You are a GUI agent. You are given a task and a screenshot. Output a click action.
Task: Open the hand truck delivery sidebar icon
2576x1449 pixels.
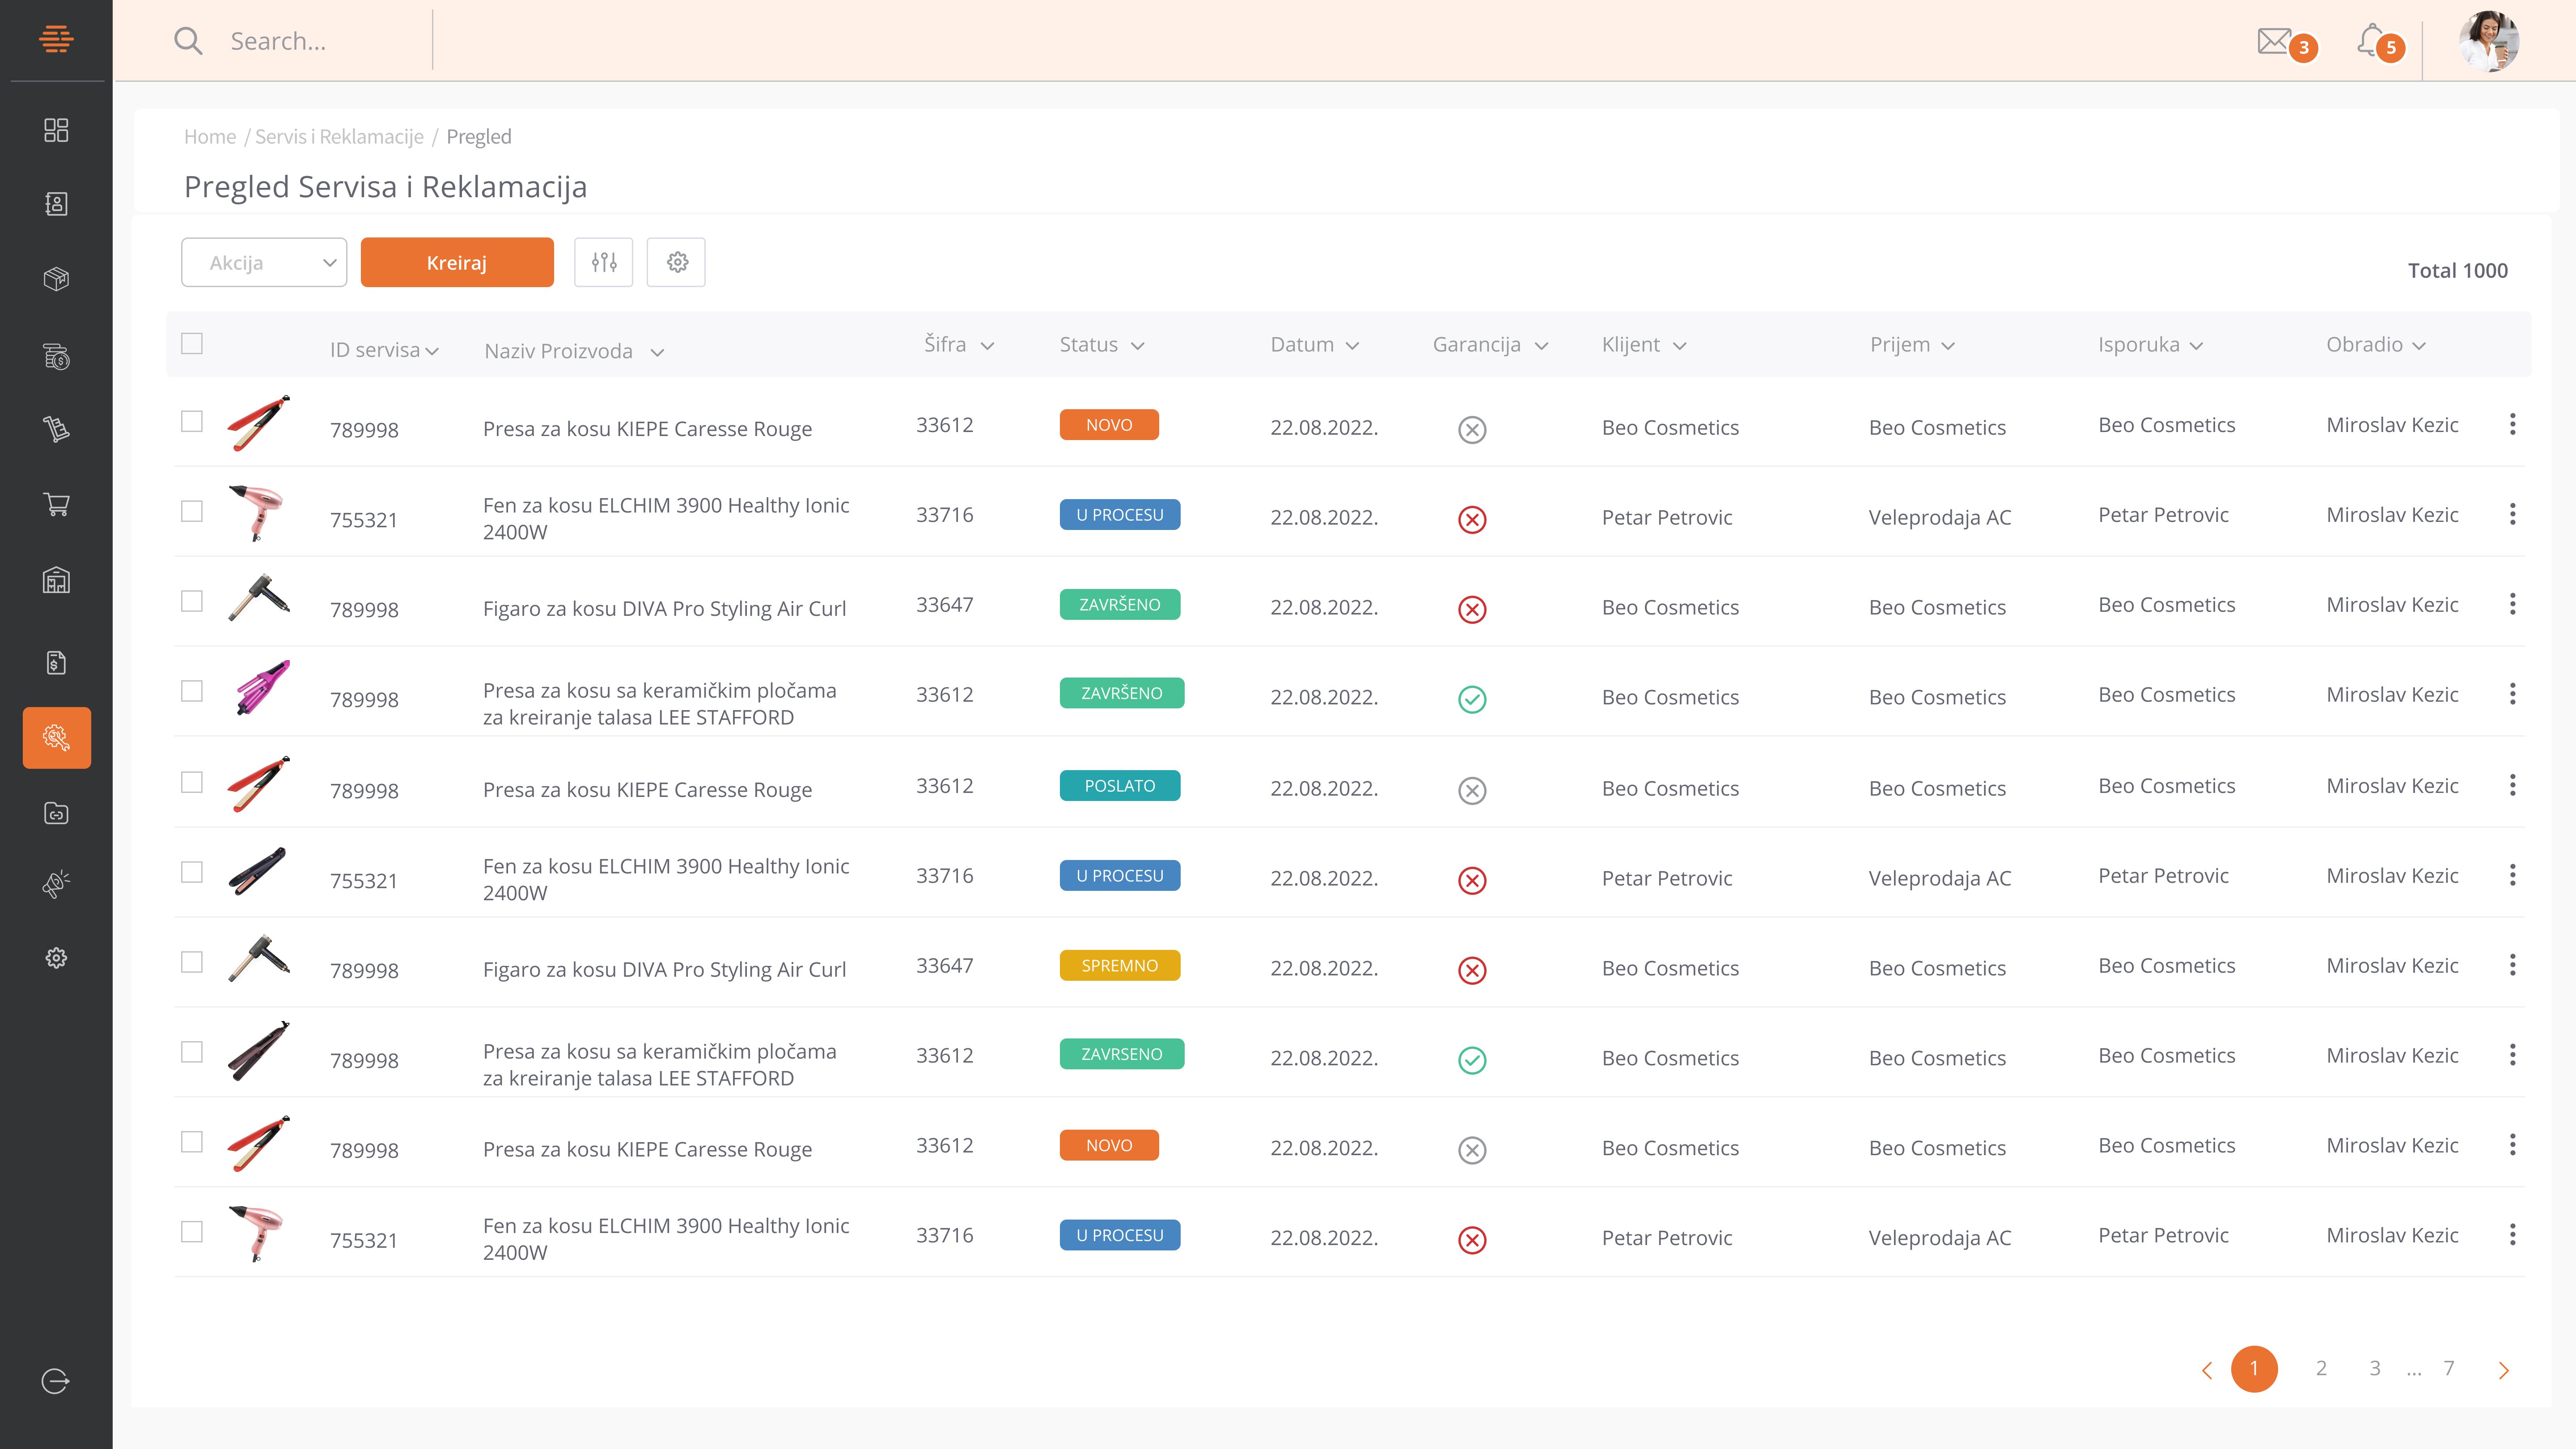pos(56,429)
